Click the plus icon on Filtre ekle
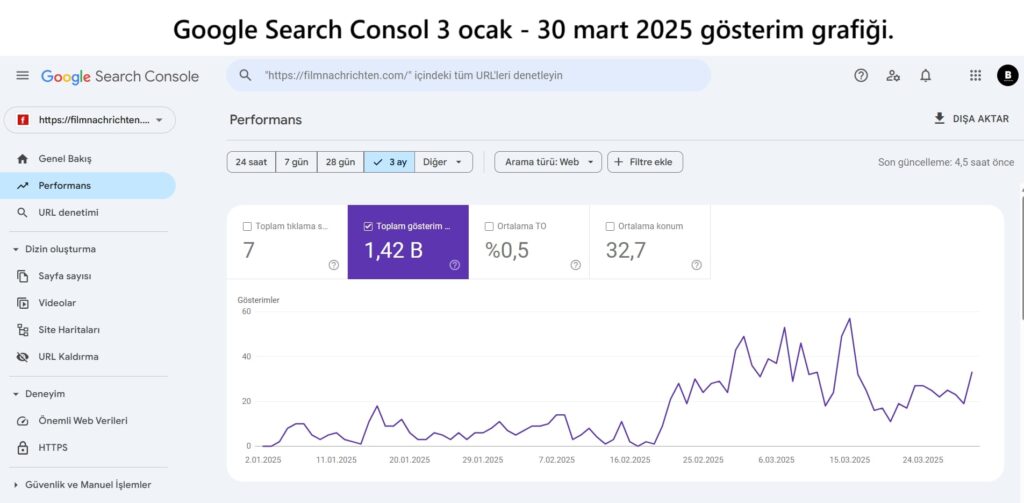 coord(618,162)
